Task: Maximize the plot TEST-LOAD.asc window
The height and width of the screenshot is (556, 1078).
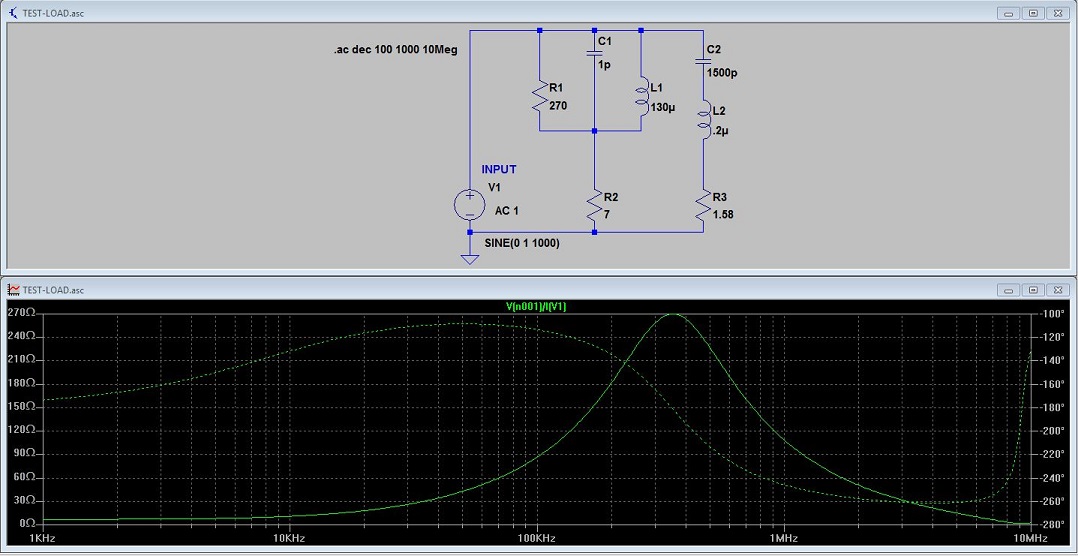Action: [x=1033, y=290]
